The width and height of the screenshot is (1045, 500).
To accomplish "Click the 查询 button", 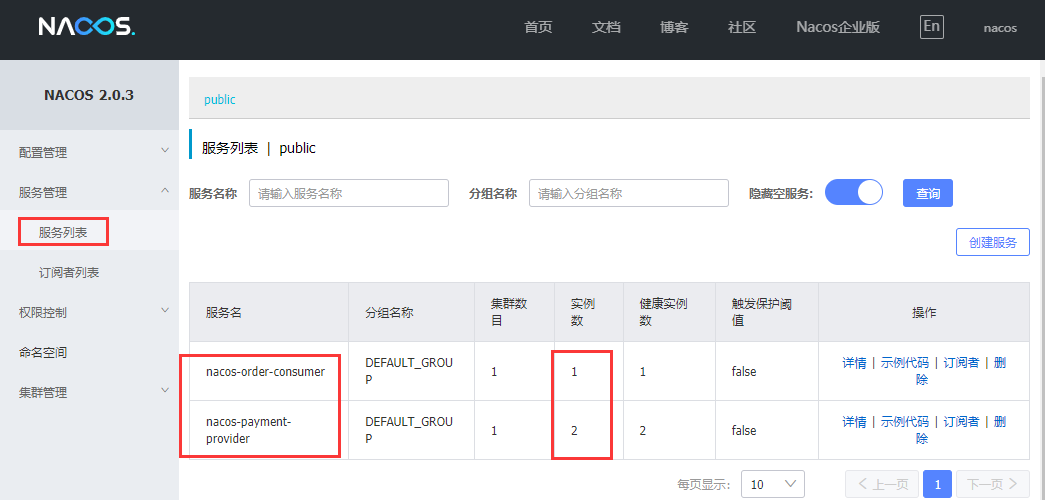I will (x=928, y=193).
